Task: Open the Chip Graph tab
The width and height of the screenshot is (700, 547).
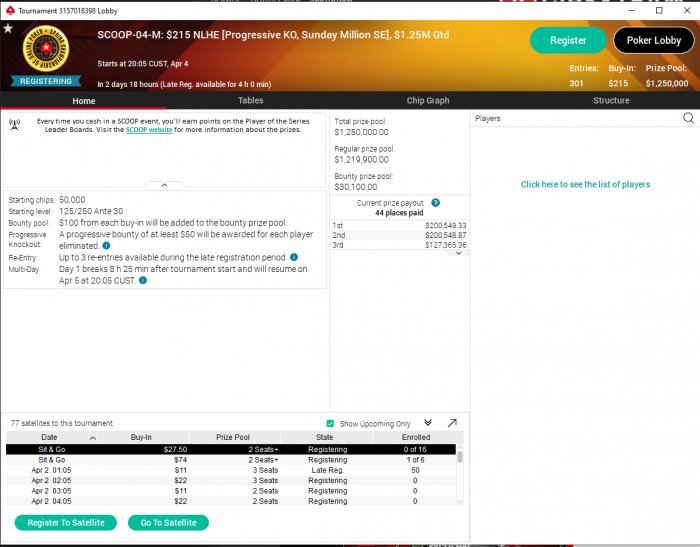Action: pyautogui.click(x=428, y=100)
